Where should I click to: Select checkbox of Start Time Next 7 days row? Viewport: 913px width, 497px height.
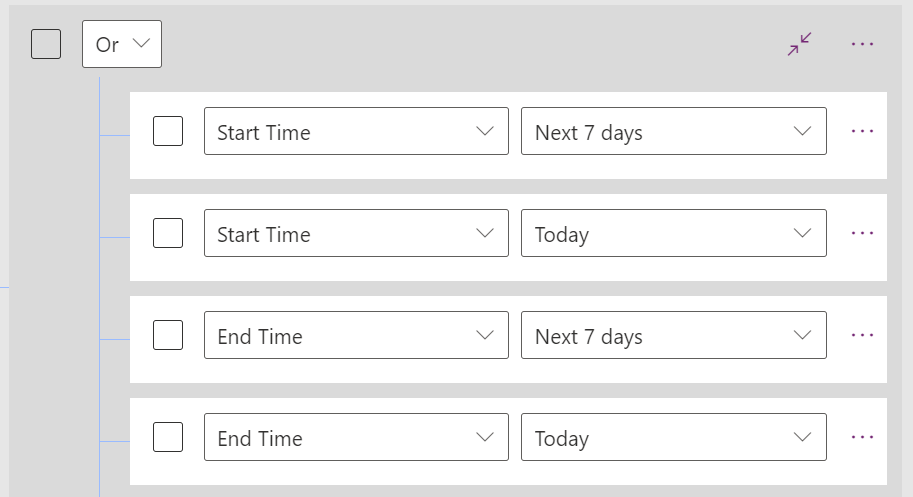coord(168,131)
